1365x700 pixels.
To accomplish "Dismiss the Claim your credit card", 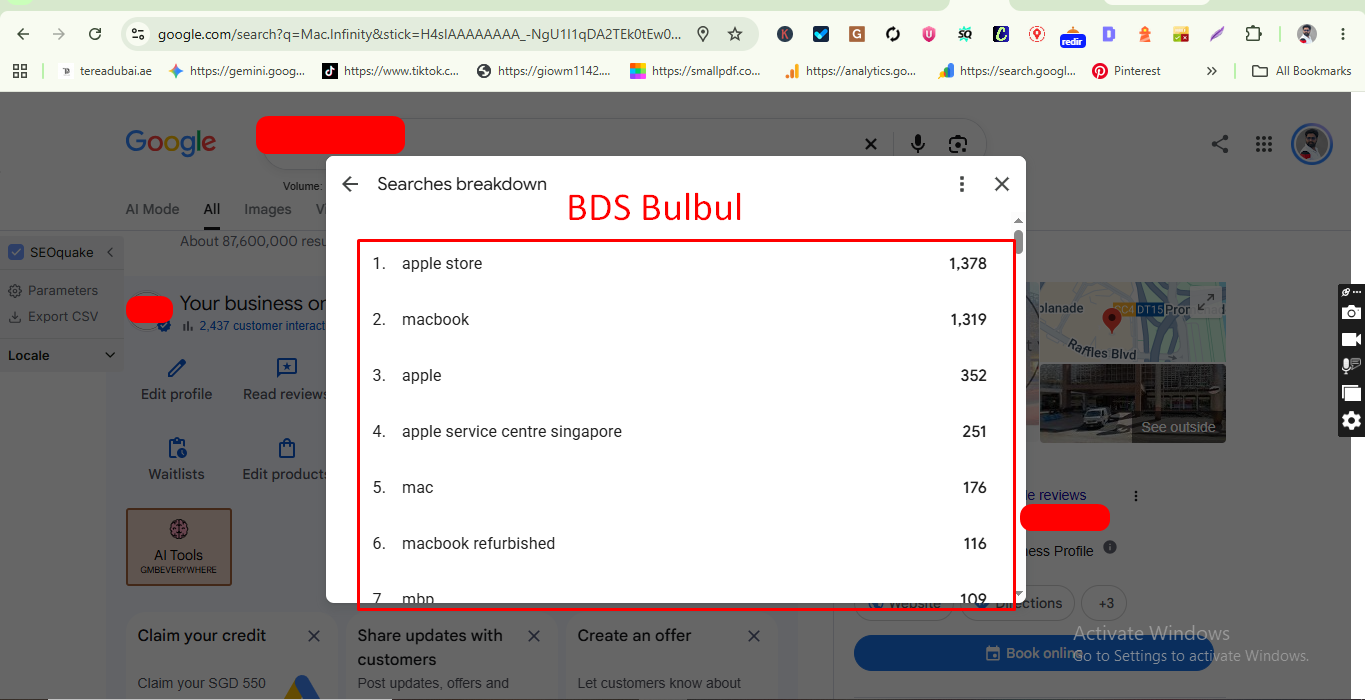I will pos(314,636).
